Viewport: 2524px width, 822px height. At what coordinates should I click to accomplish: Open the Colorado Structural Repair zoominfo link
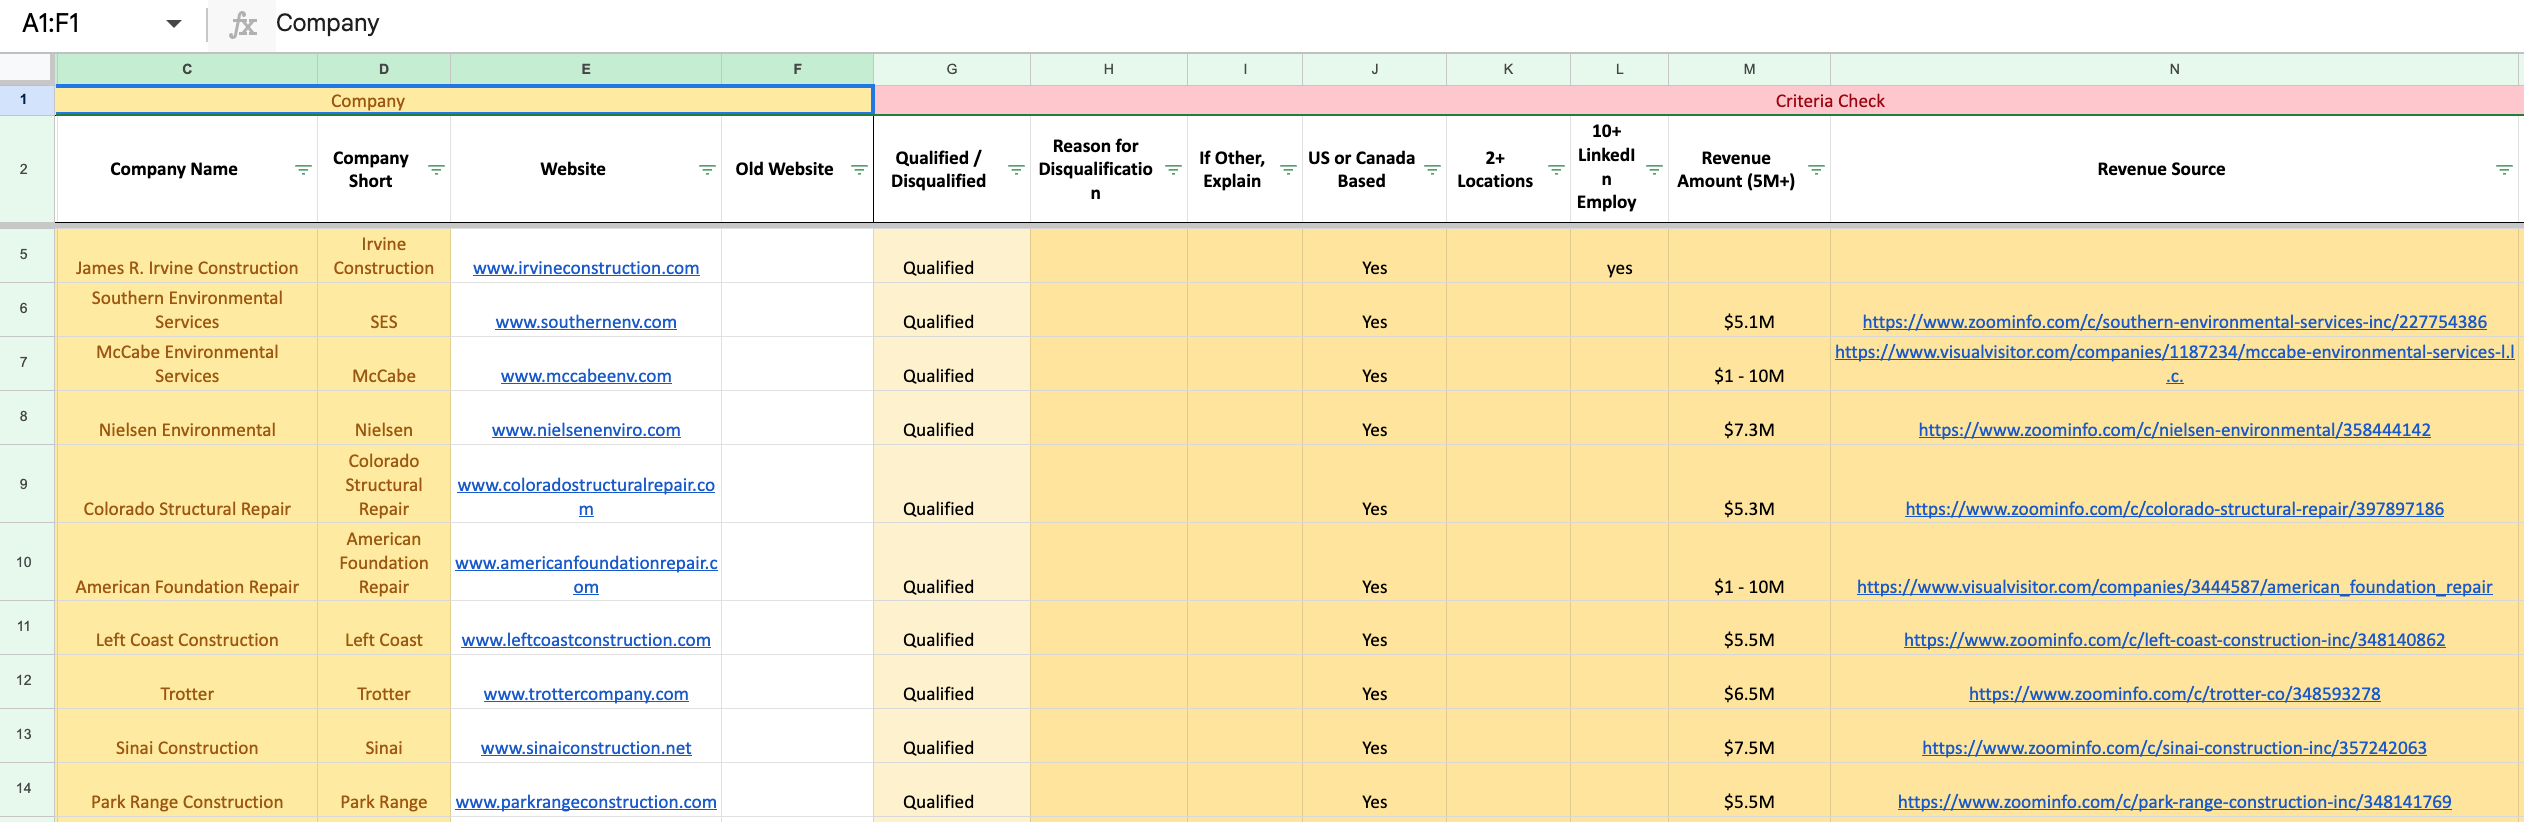2174,509
